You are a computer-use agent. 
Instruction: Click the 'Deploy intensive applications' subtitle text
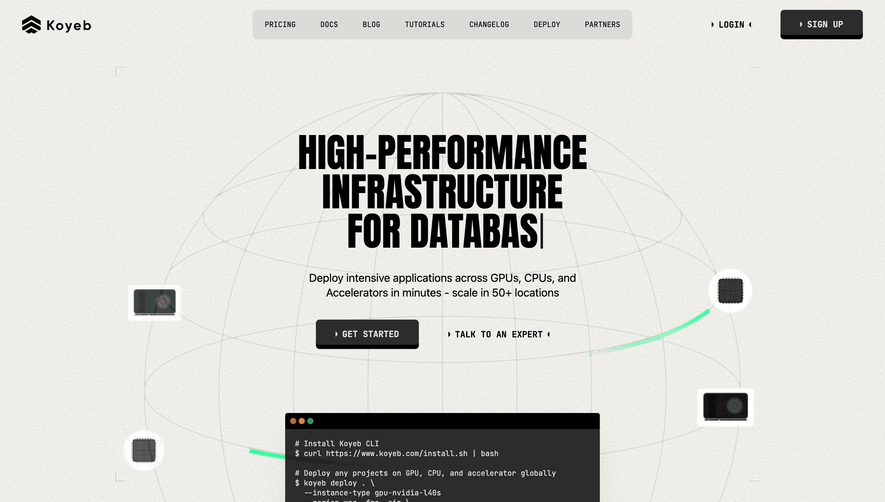[442, 285]
